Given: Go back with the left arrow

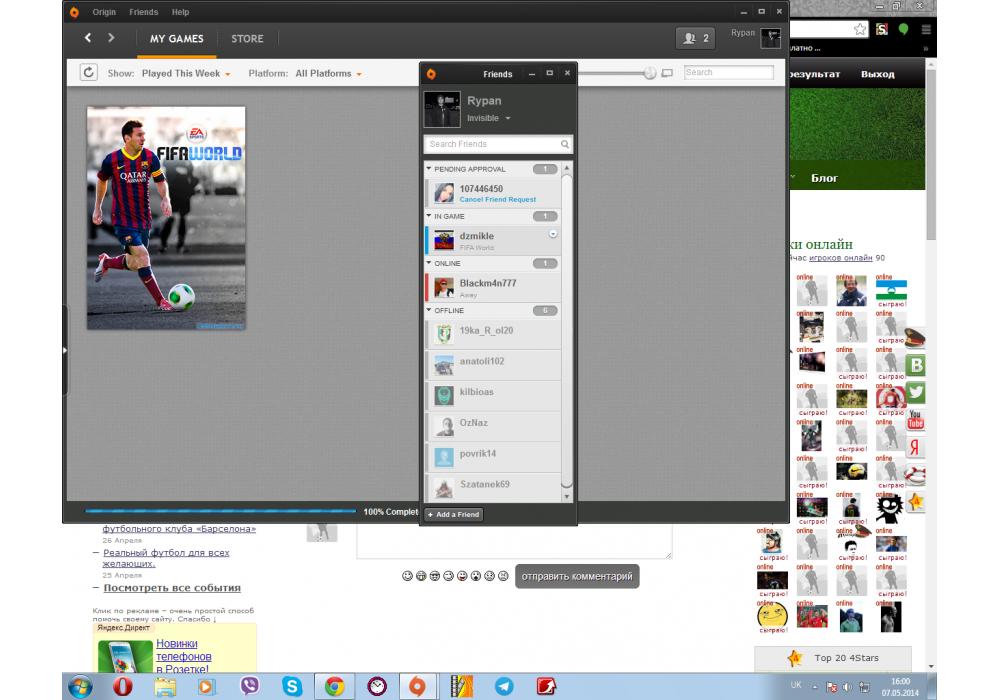Looking at the screenshot, I should 88,38.
